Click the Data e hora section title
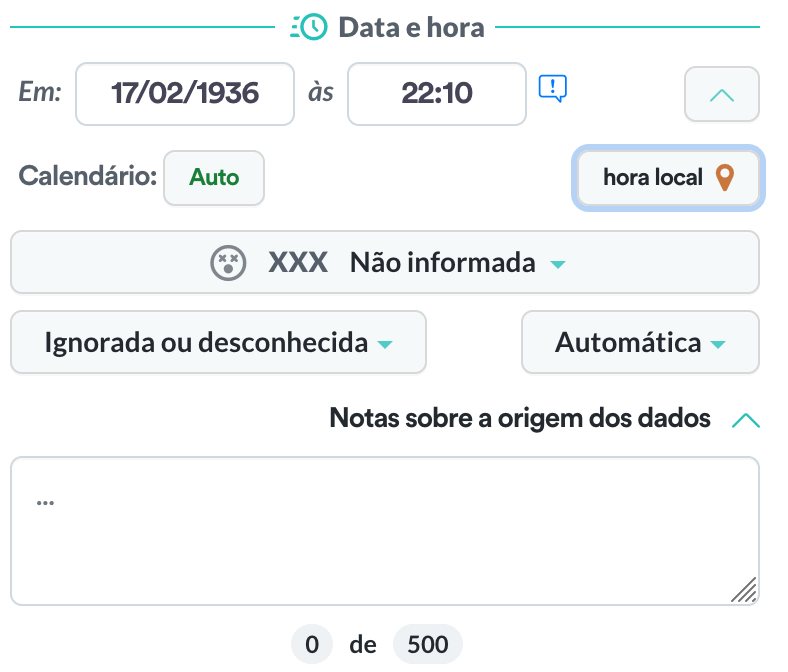Image resolution: width=788 pixels, height=672 pixels. (411, 27)
